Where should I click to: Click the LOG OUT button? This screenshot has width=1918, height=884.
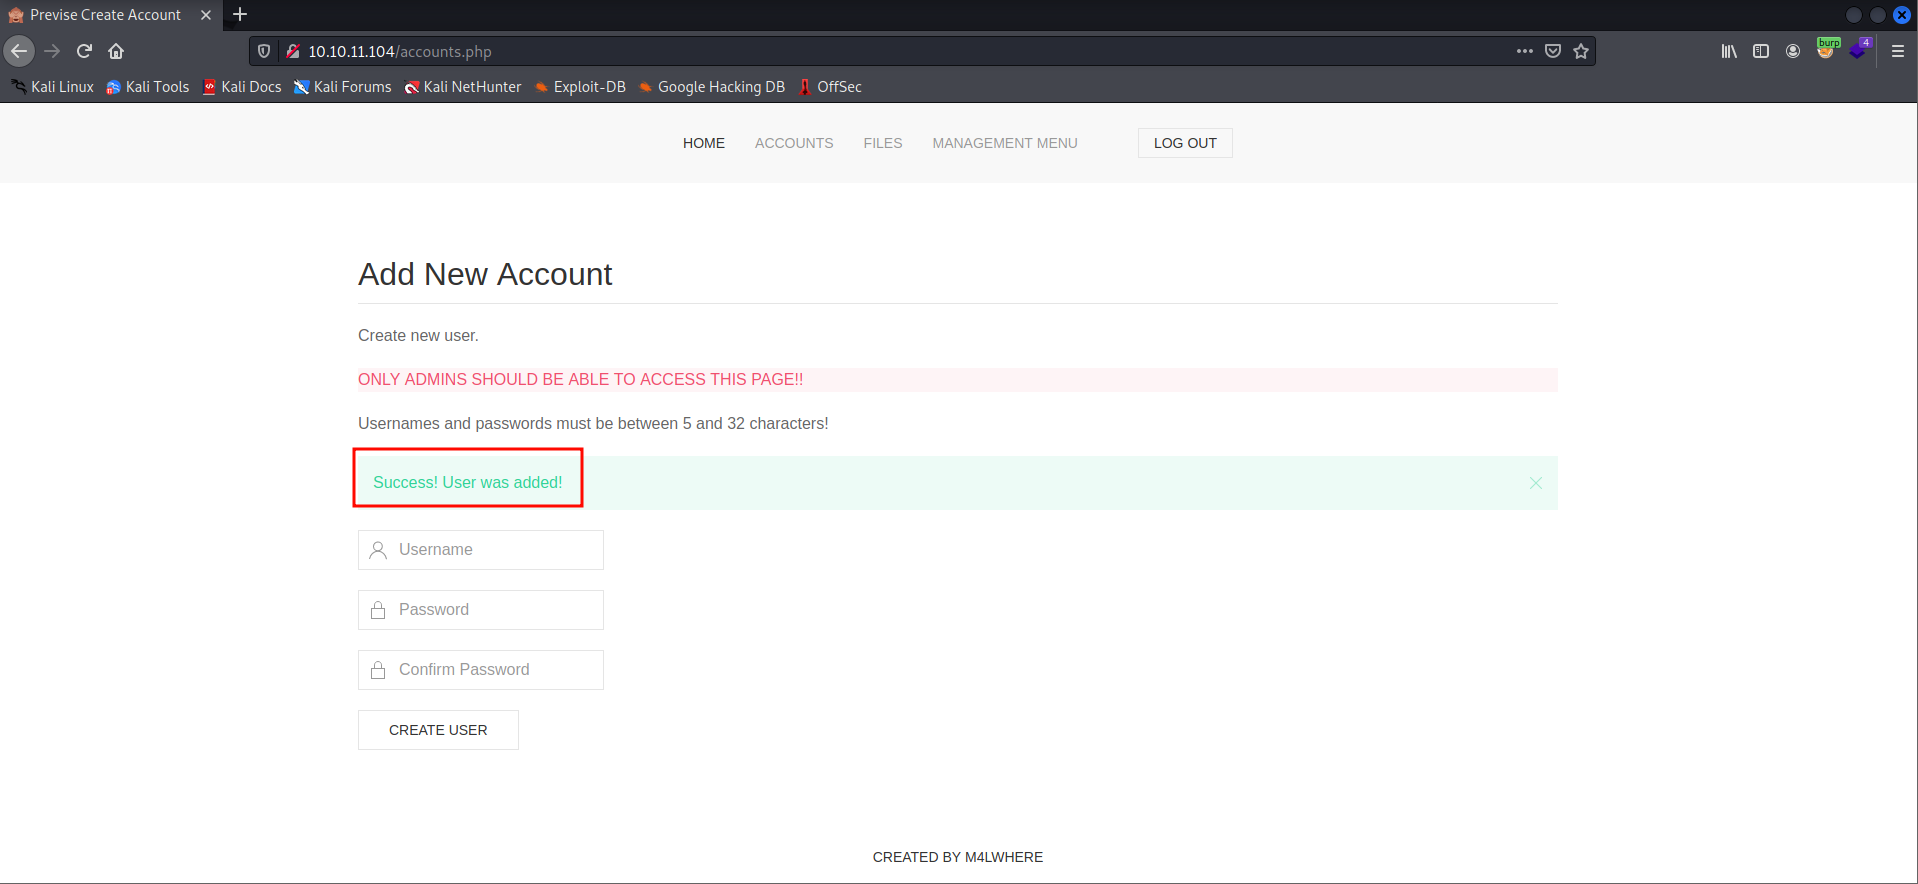pos(1184,143)
